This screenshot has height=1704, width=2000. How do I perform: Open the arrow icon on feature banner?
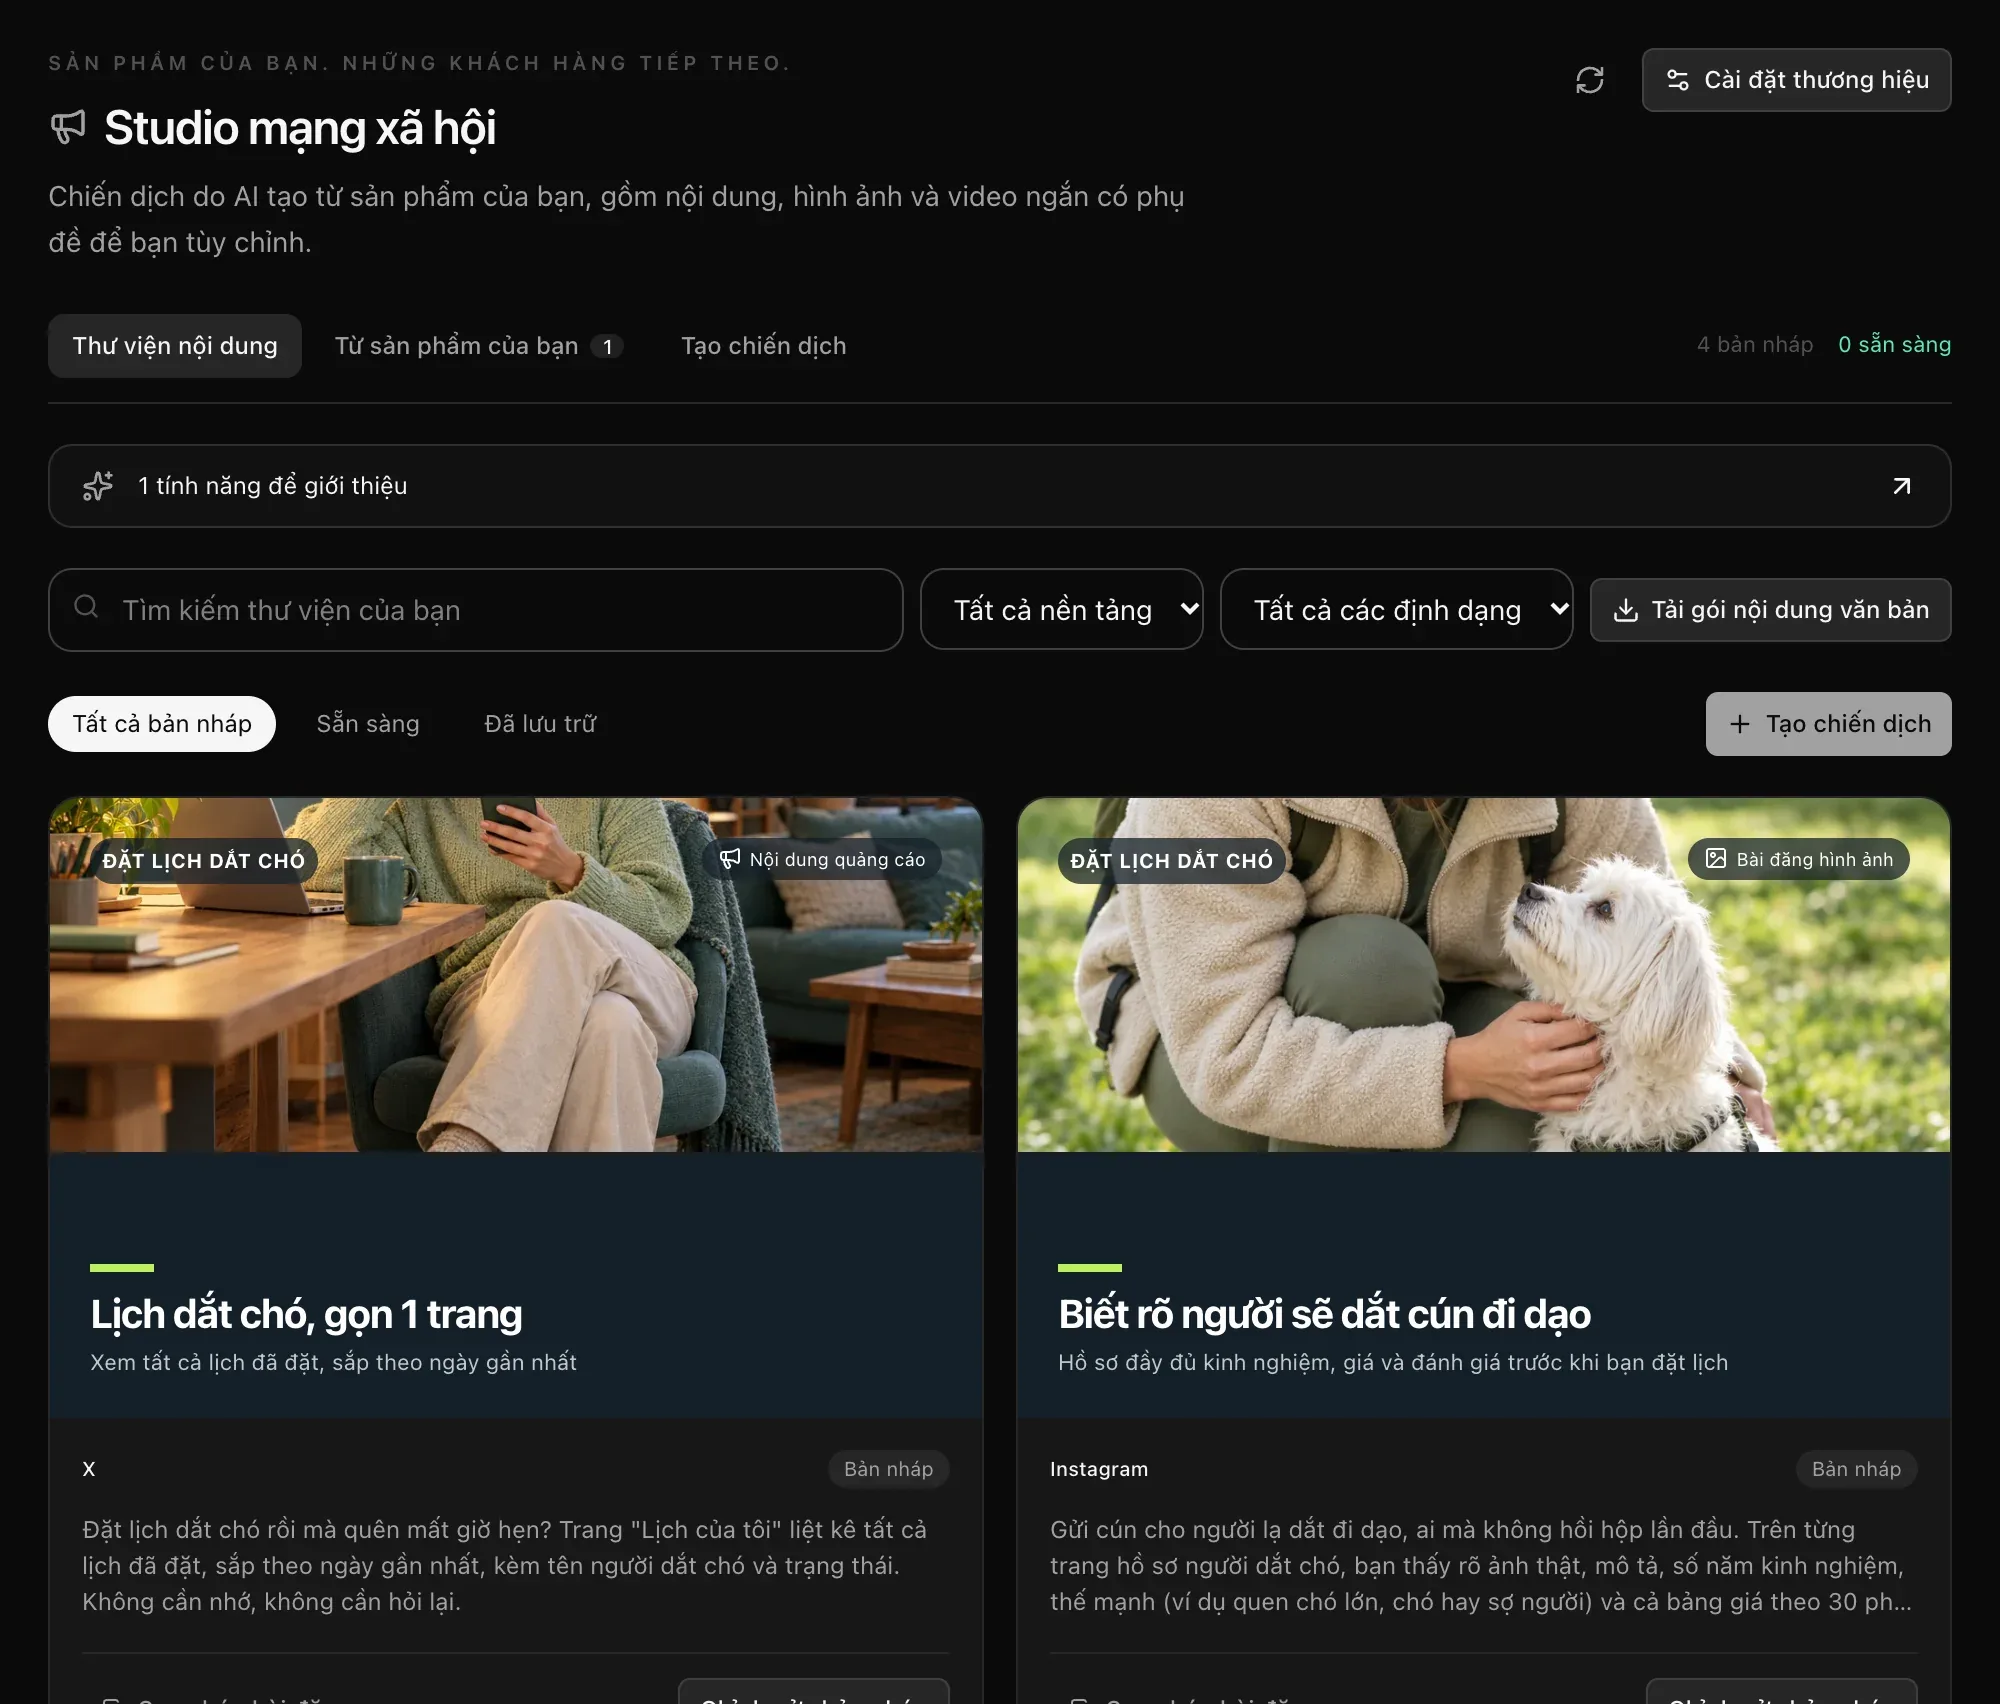(1901, 486)
